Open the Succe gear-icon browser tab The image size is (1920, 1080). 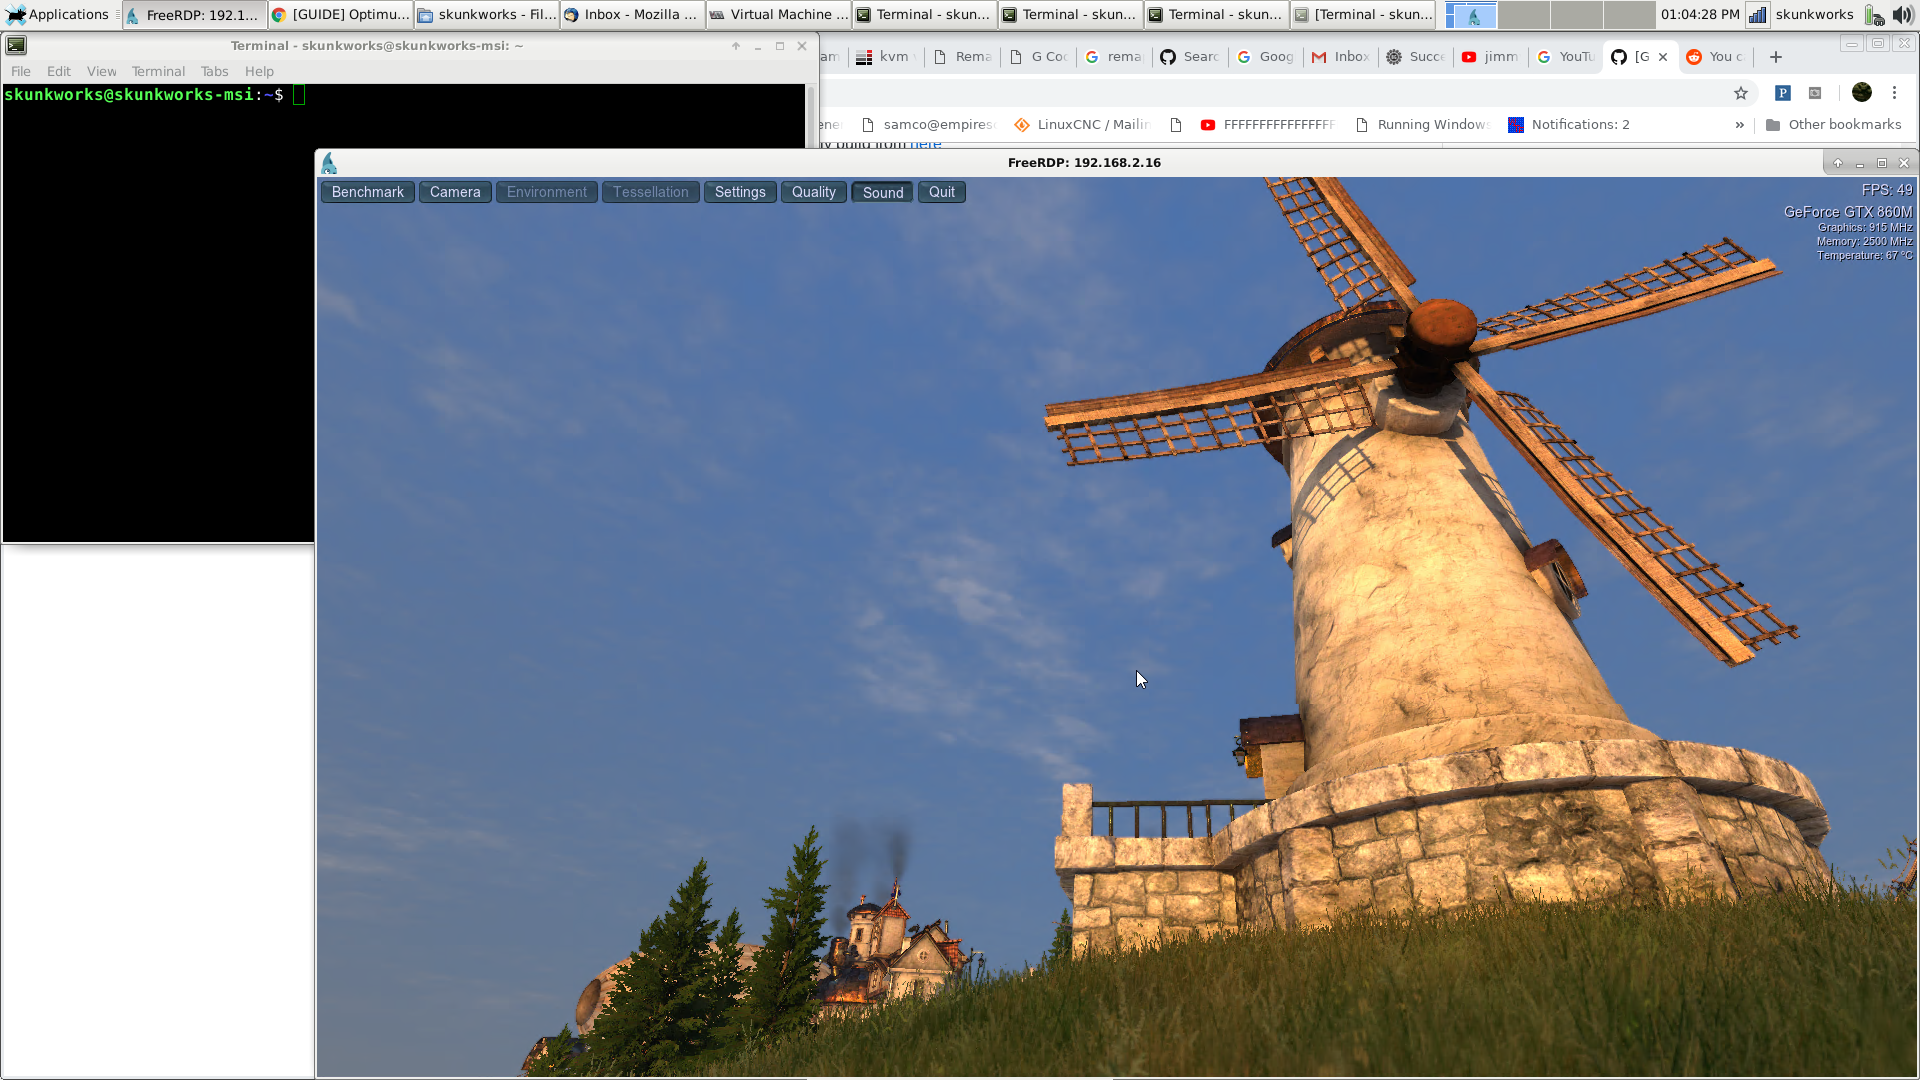coord(1416,57)
